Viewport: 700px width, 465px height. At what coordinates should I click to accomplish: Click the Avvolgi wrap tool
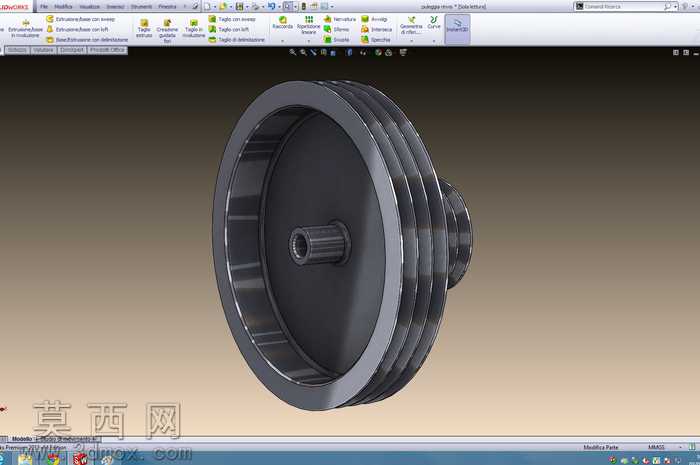click(374, 19)
